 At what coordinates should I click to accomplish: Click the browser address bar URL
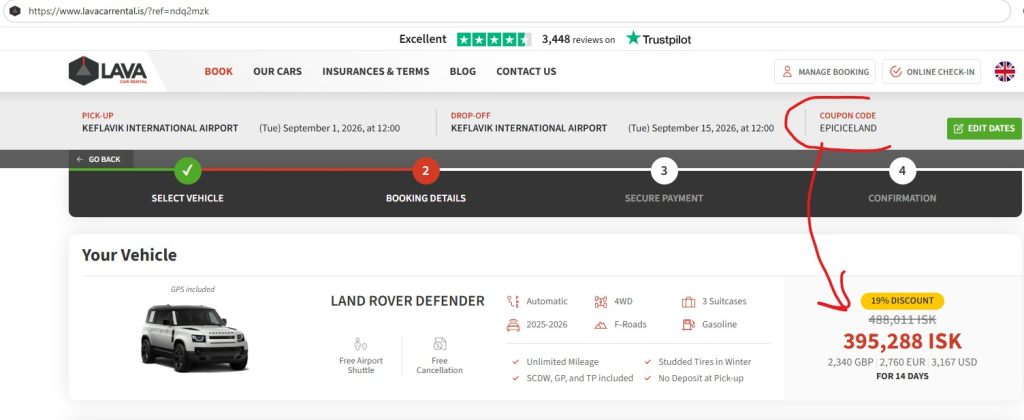tap(118, 11)
